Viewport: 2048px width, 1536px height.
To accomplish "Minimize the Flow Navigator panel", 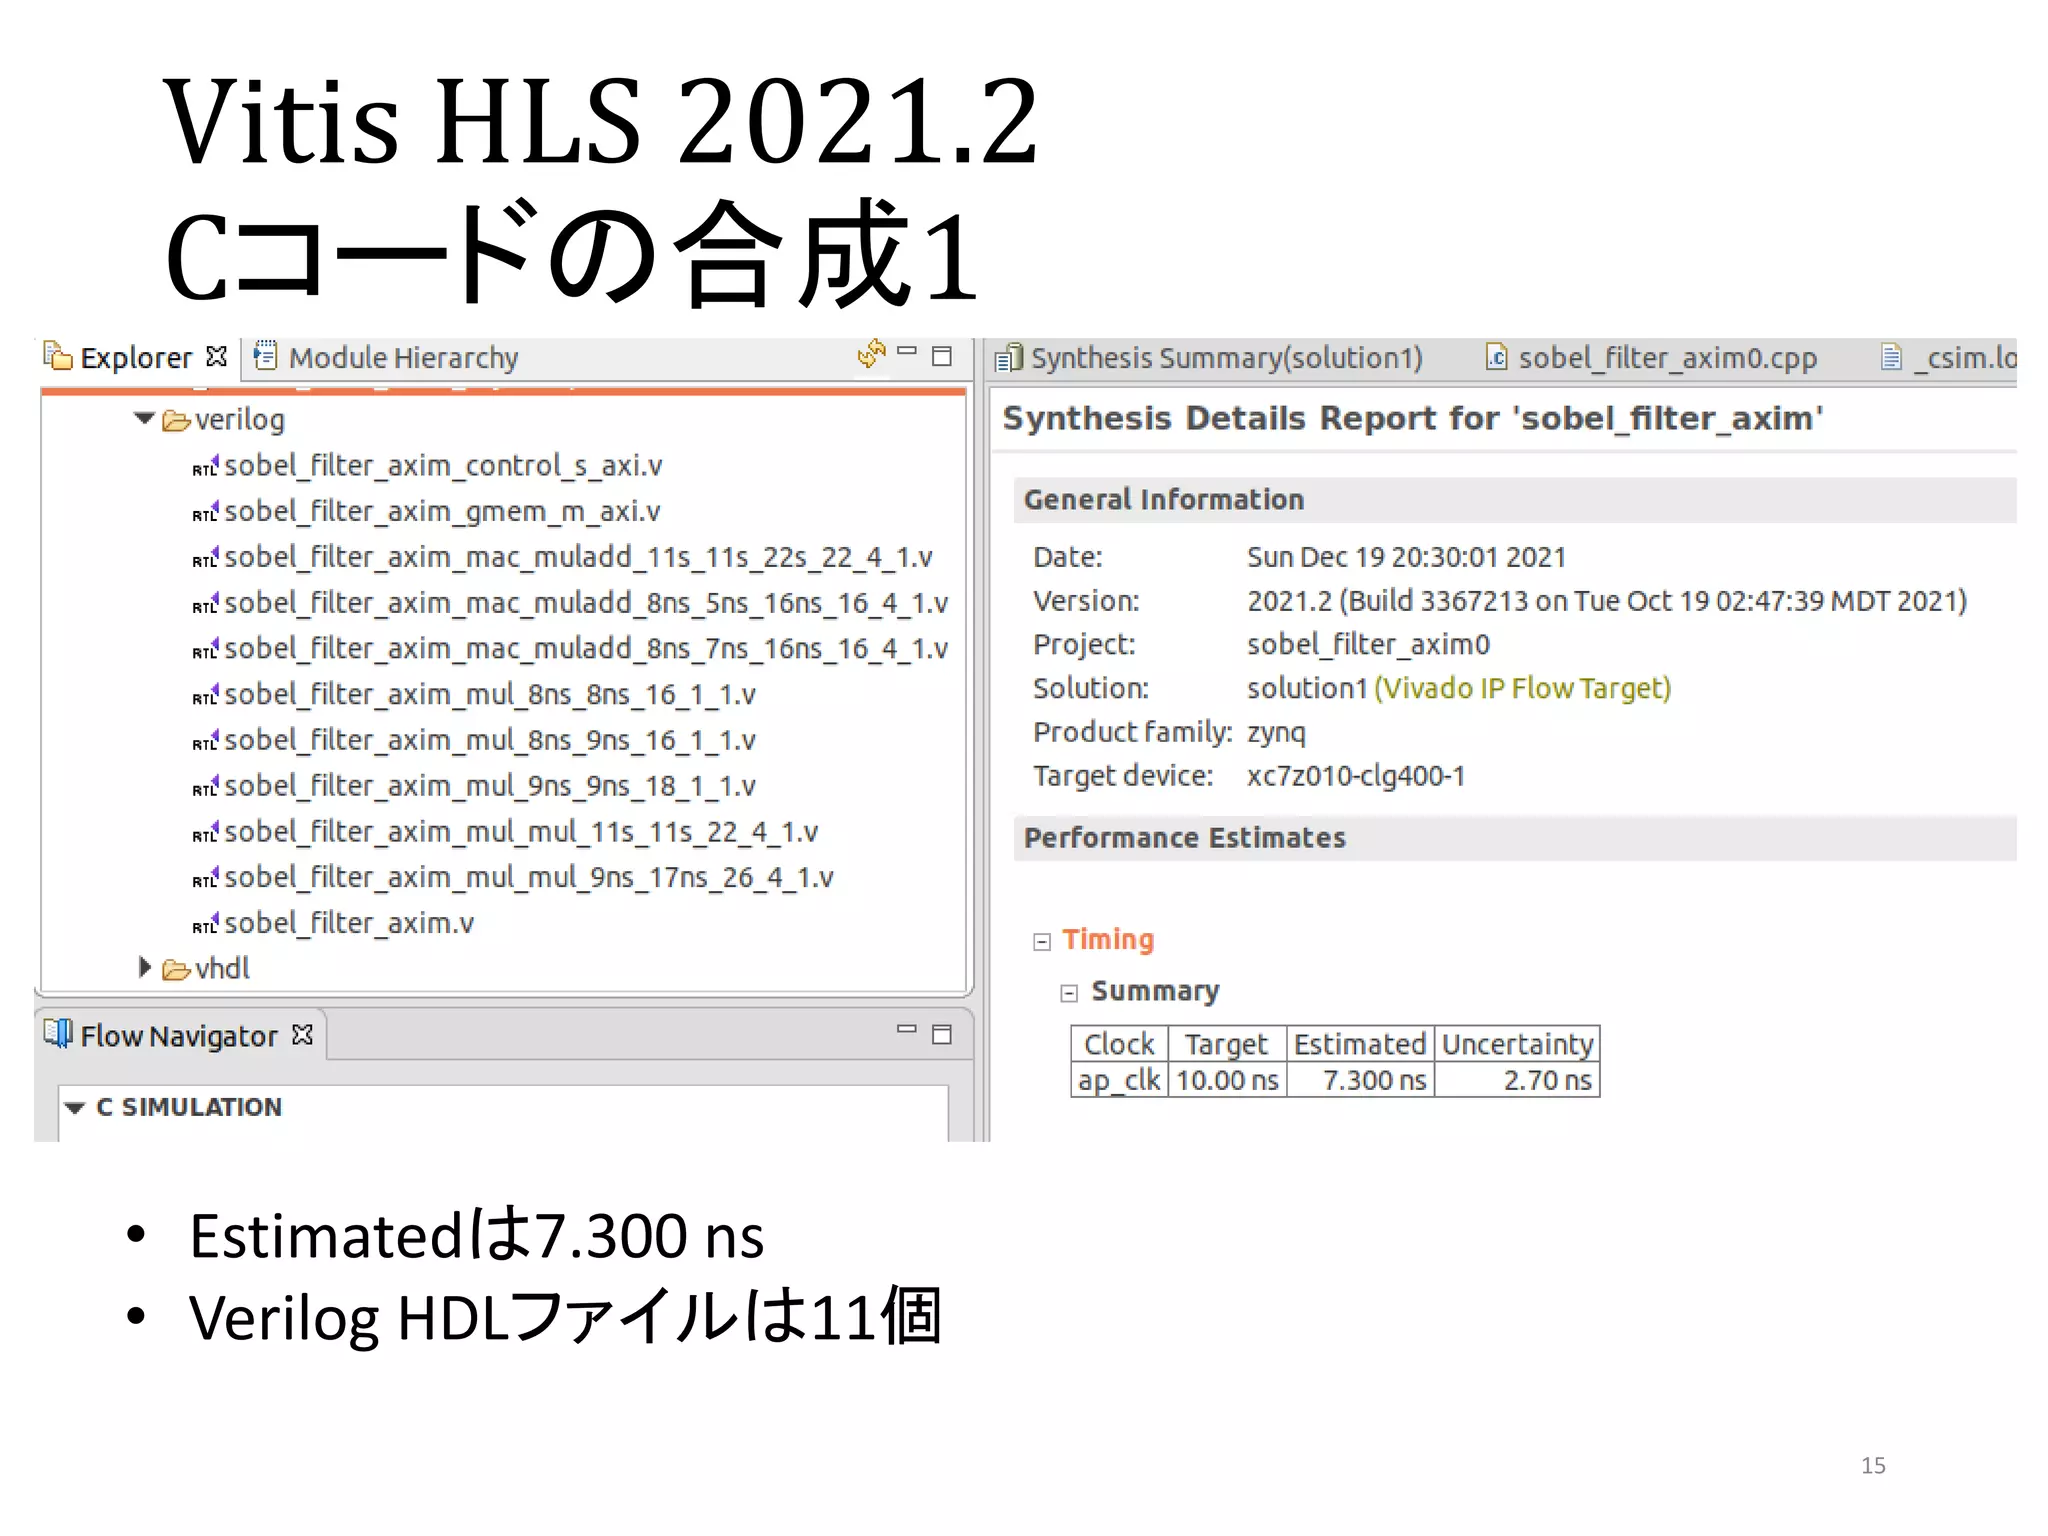I will coord(907,1029).
